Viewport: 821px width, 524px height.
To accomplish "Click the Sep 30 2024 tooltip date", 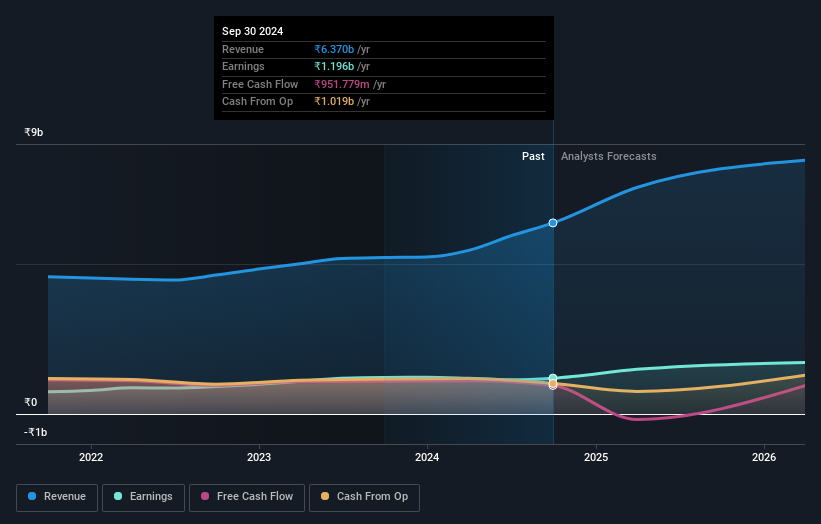I will [x=252, y=31].
